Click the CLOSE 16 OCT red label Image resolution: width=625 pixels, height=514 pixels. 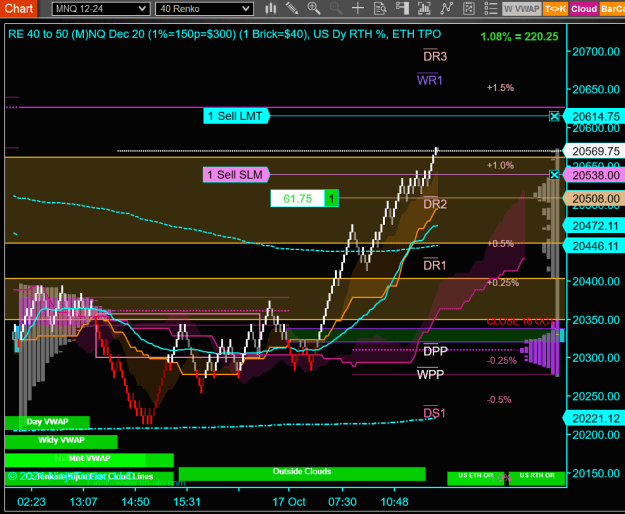521,321
